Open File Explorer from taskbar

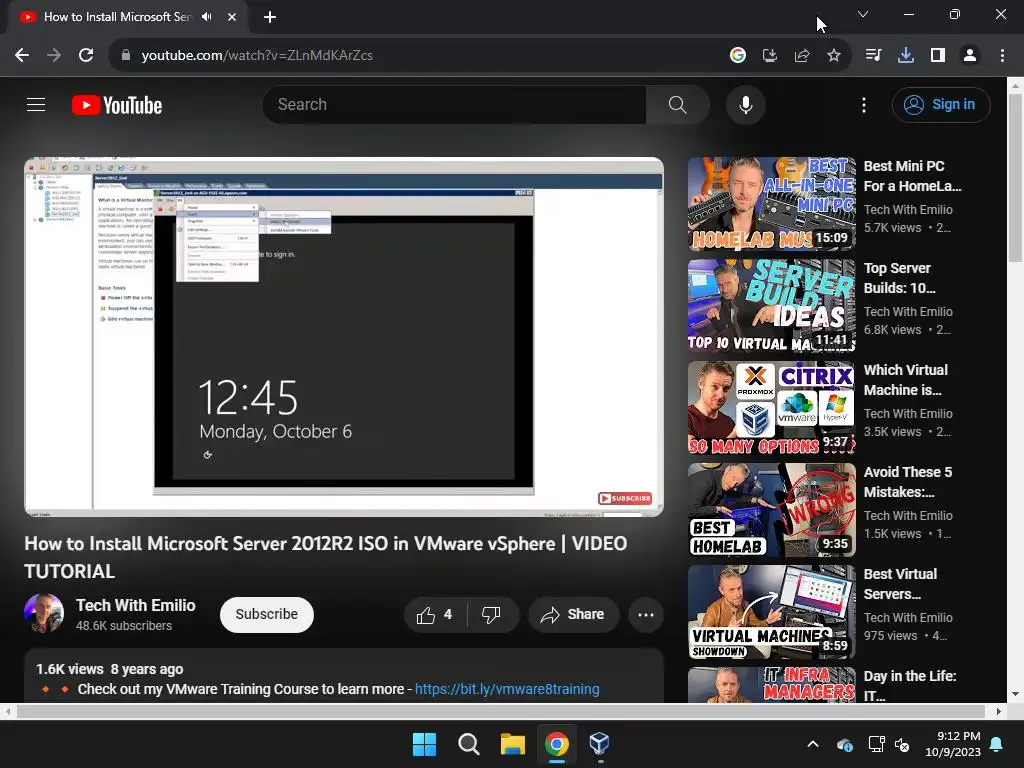point(513,744)
